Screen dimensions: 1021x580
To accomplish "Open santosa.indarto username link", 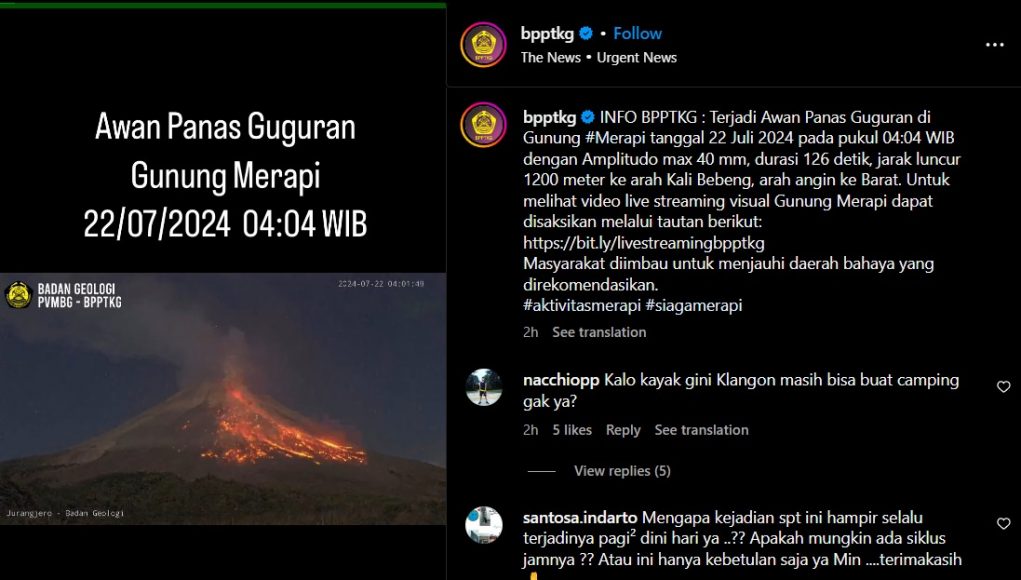I will [580, 518].
